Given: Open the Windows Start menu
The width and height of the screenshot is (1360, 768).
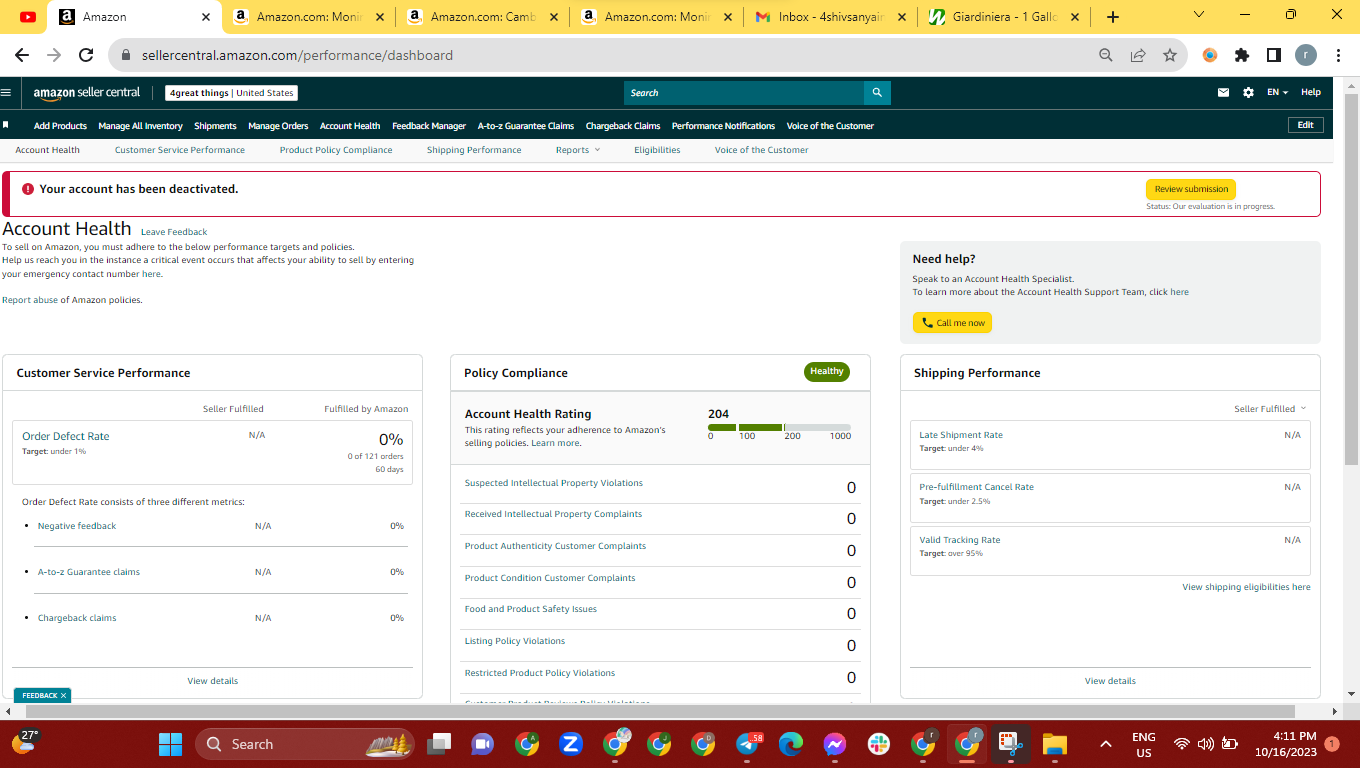Looking at the screenshot, I should pyautogui.click(x=171, y=744).
